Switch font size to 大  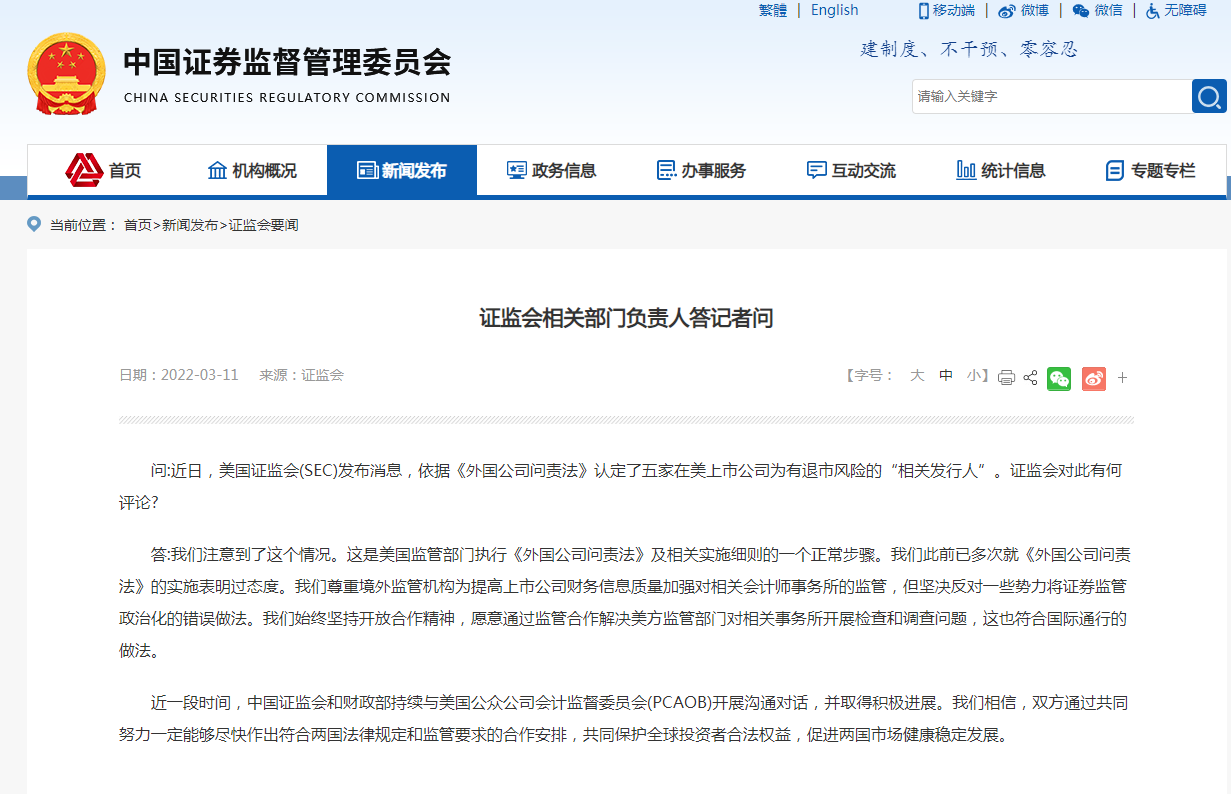point(917,378)
